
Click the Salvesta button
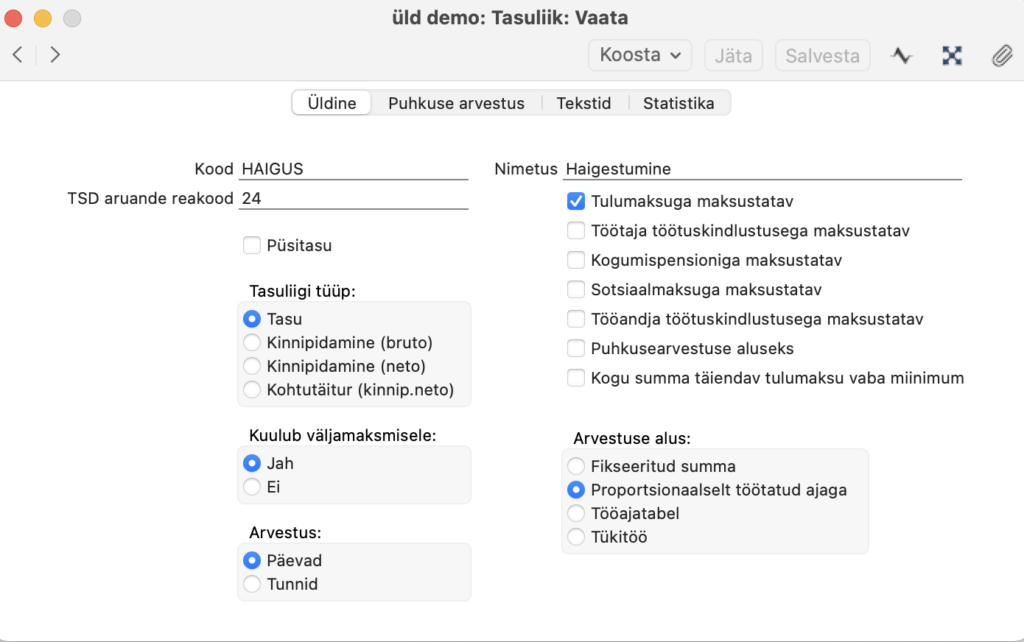point(822,55)
